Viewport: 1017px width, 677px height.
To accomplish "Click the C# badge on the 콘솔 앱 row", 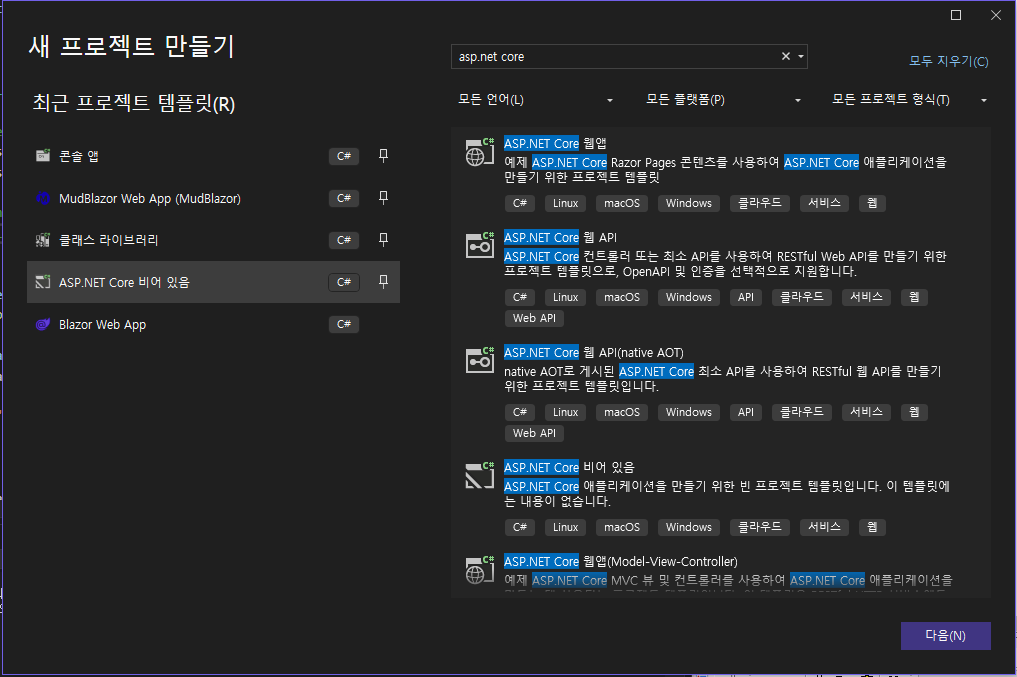I will (x=344, y=156).
